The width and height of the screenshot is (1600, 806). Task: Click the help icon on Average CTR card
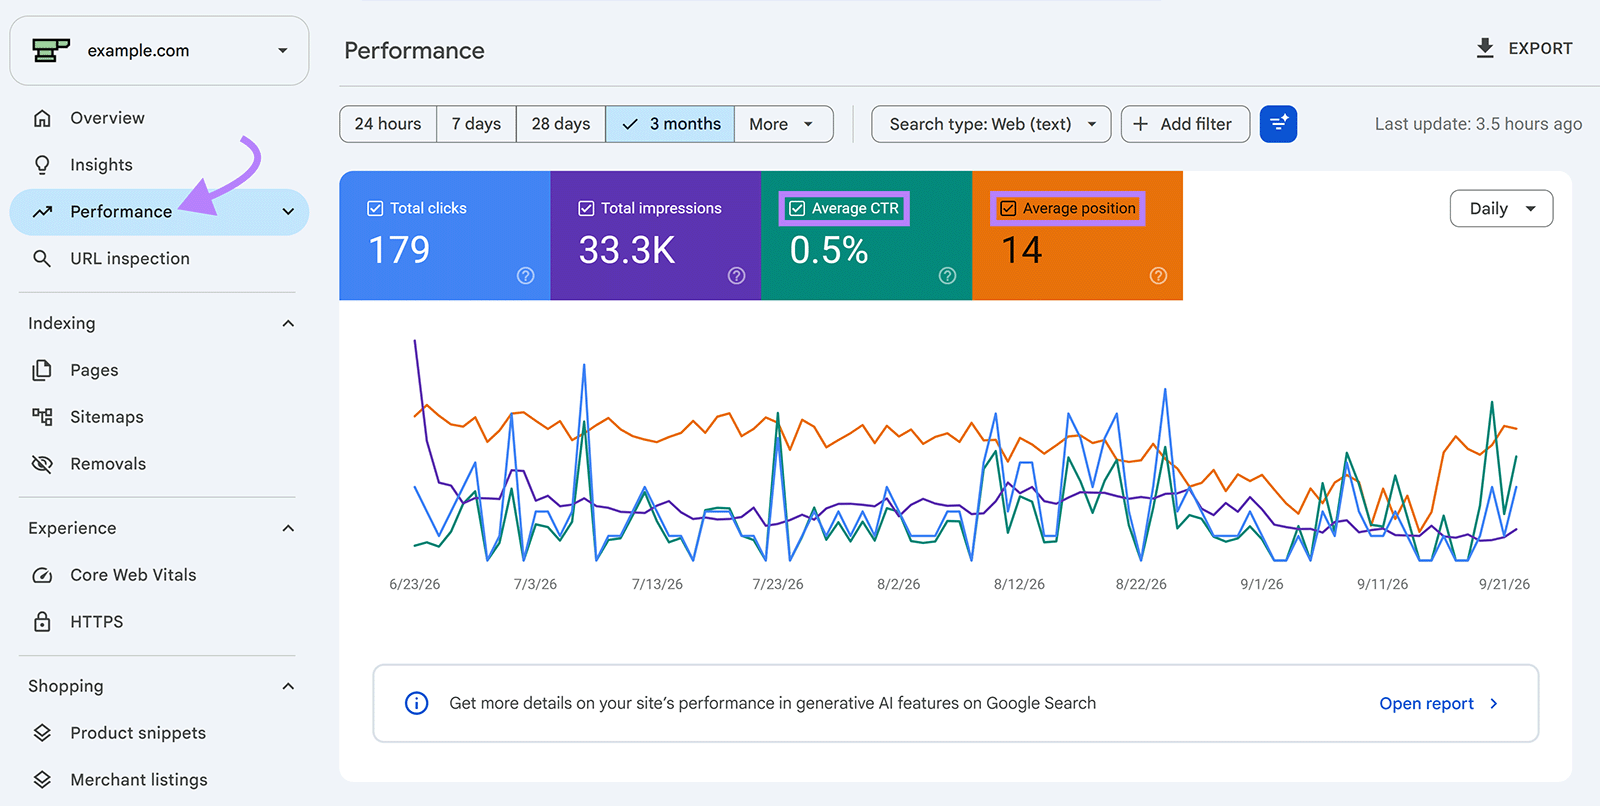click(948, 276)
